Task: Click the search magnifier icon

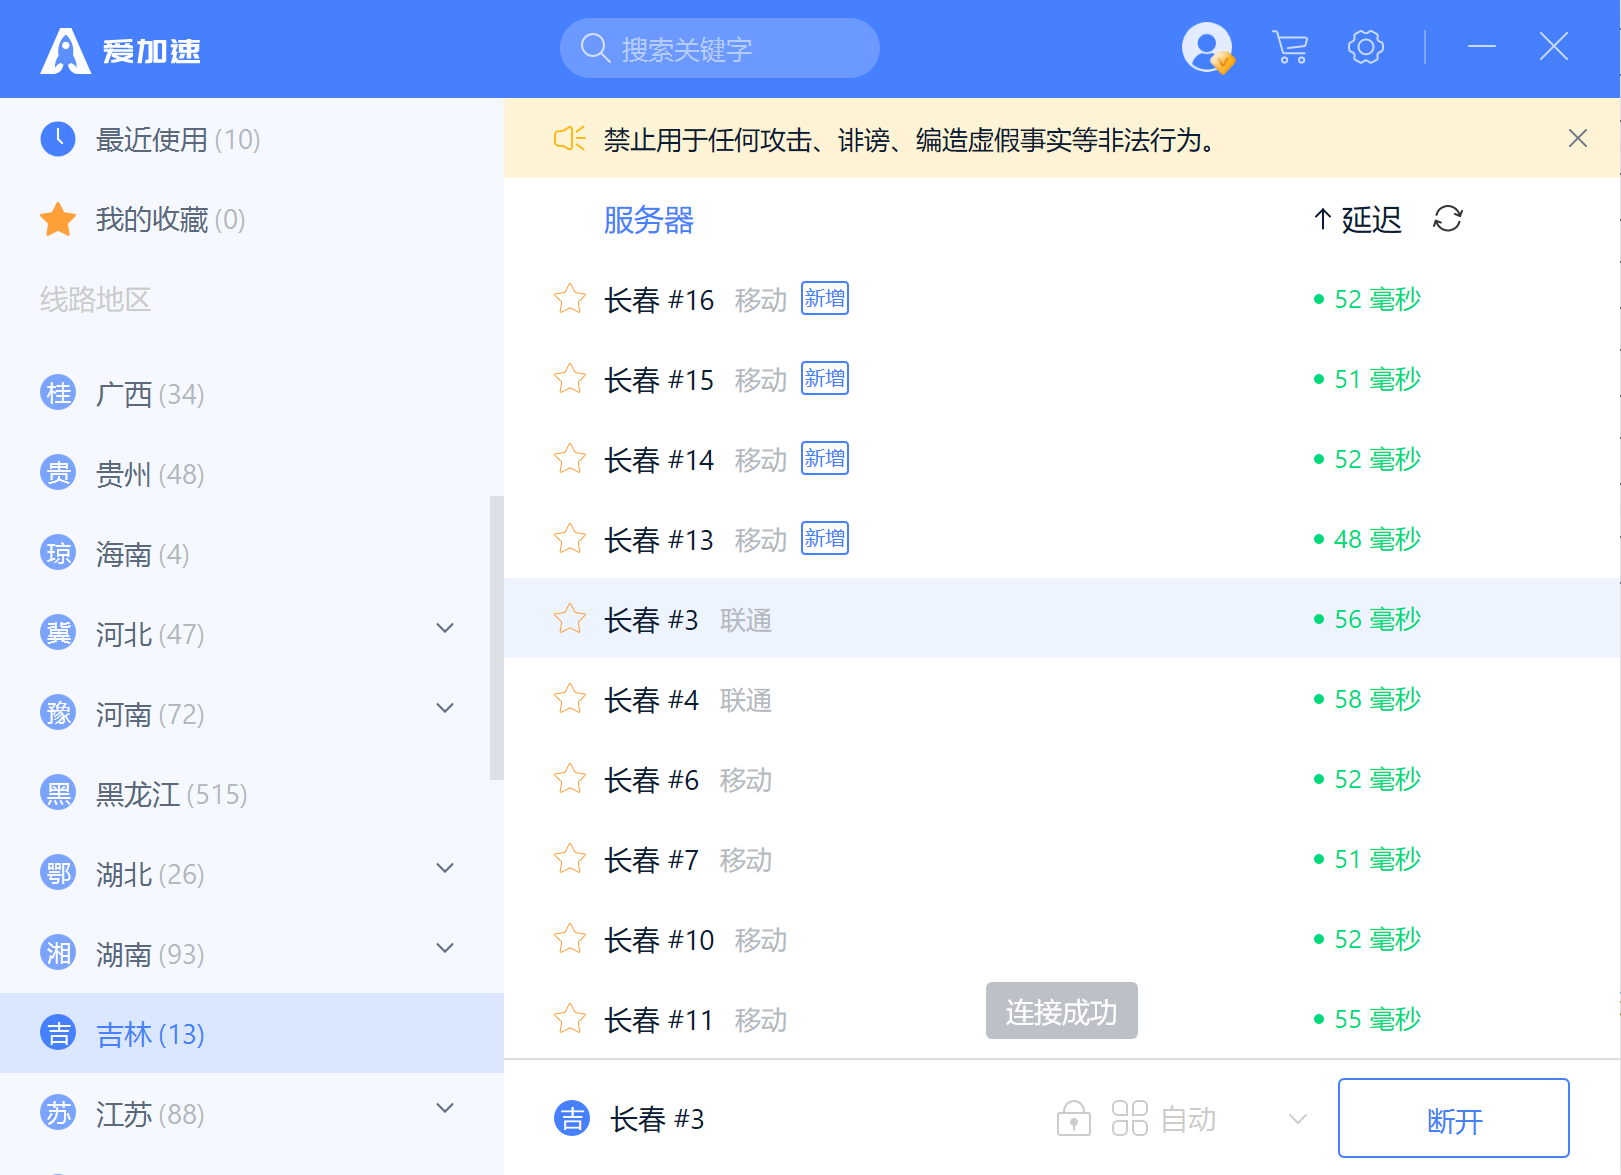Action: tap(595, 48)
